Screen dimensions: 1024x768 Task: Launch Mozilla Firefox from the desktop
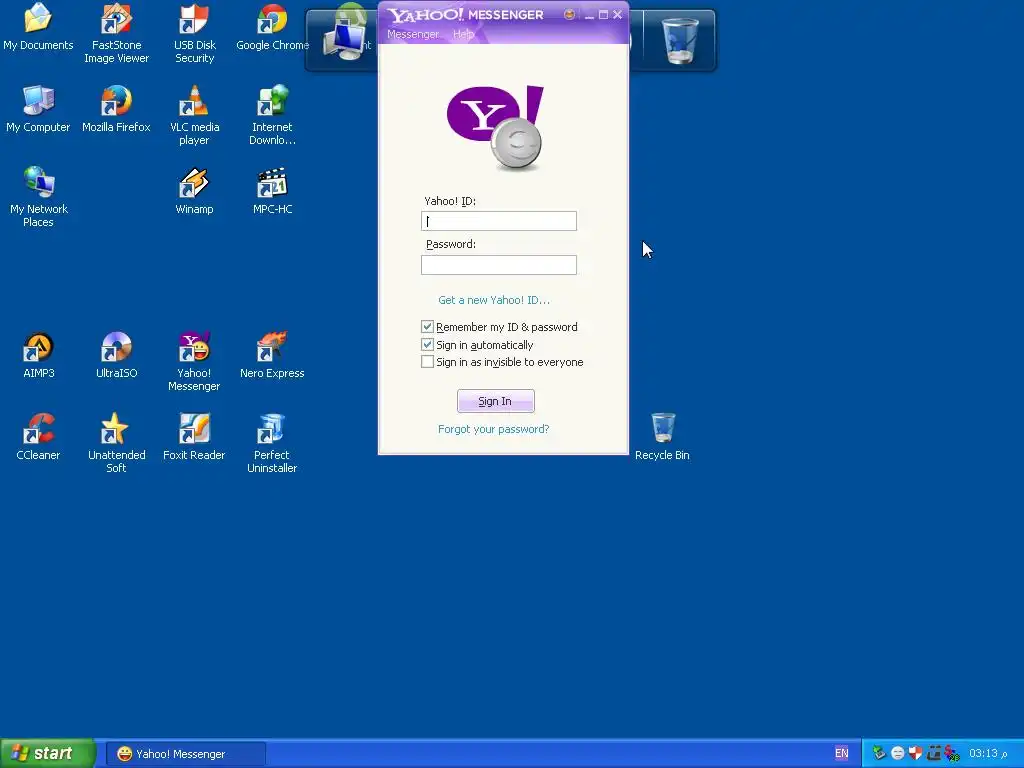(x=116, y=109)
